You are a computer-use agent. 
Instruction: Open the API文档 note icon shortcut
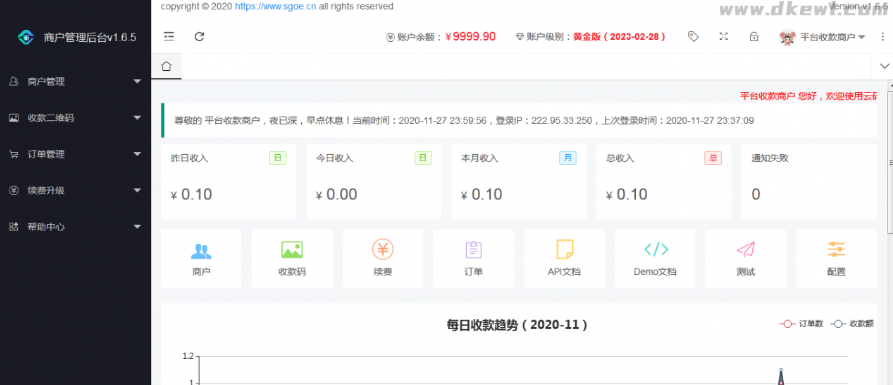click(x=564, y=249)
